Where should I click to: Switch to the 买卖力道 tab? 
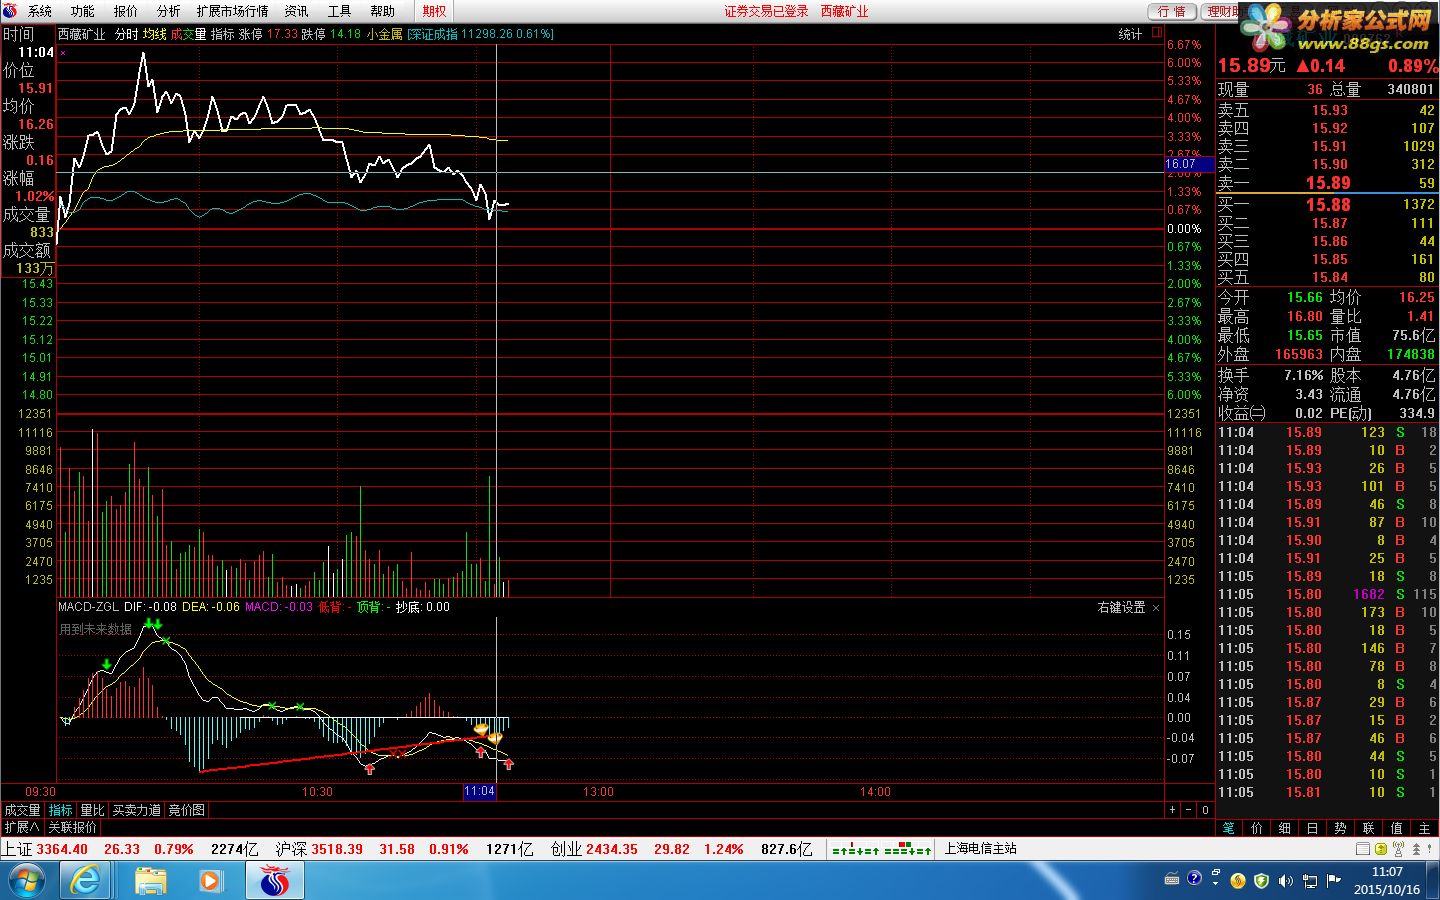137,810
